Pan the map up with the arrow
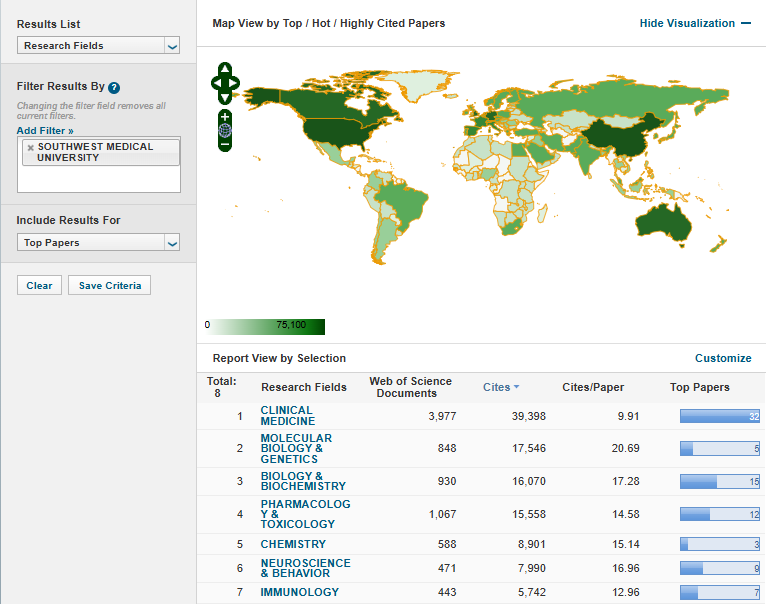Image resolution: width=766 pixels, height=604 pixels. 225,69
